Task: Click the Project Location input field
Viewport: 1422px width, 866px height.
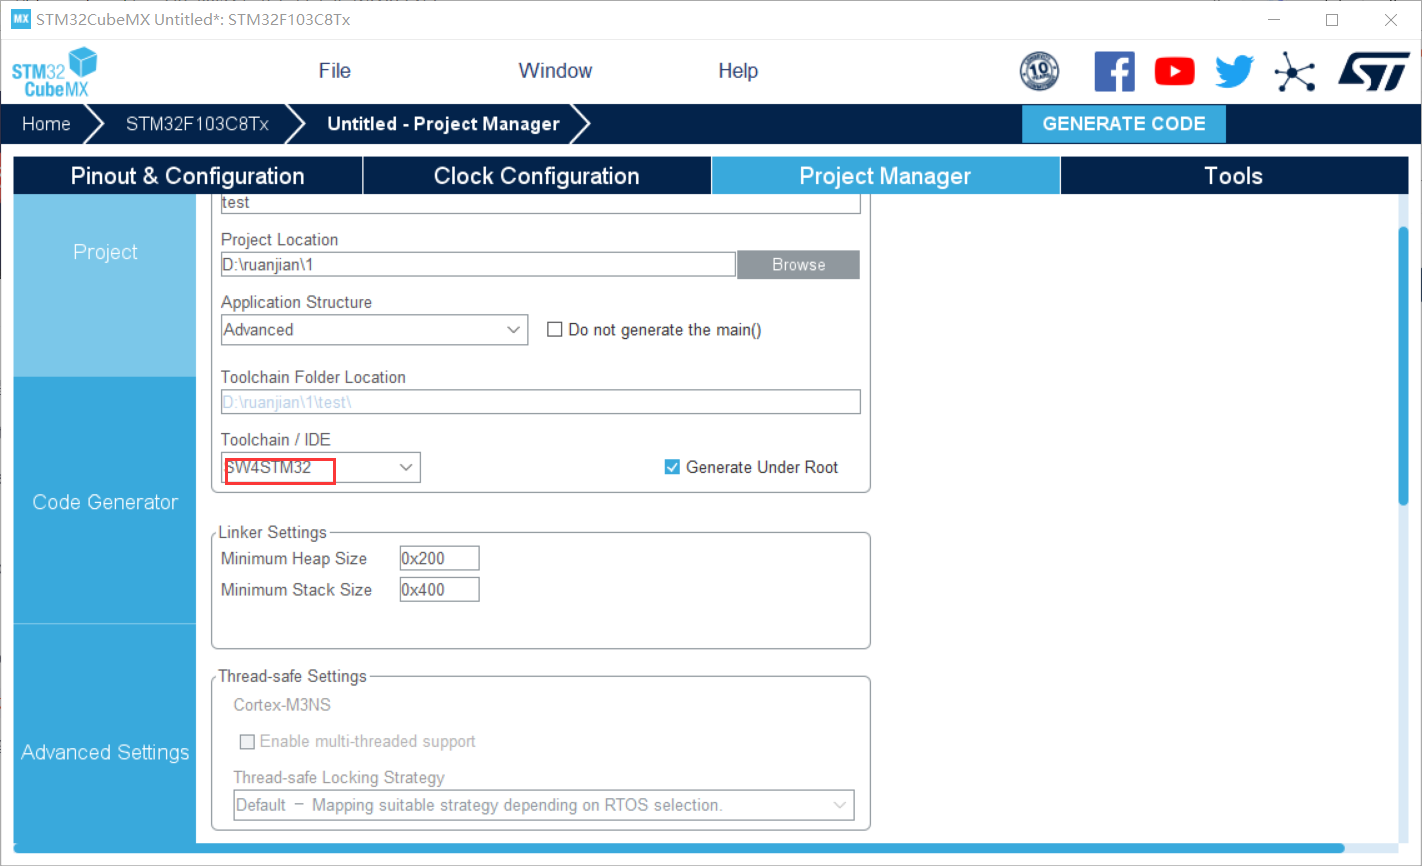Action: click(x=478, y=265)
